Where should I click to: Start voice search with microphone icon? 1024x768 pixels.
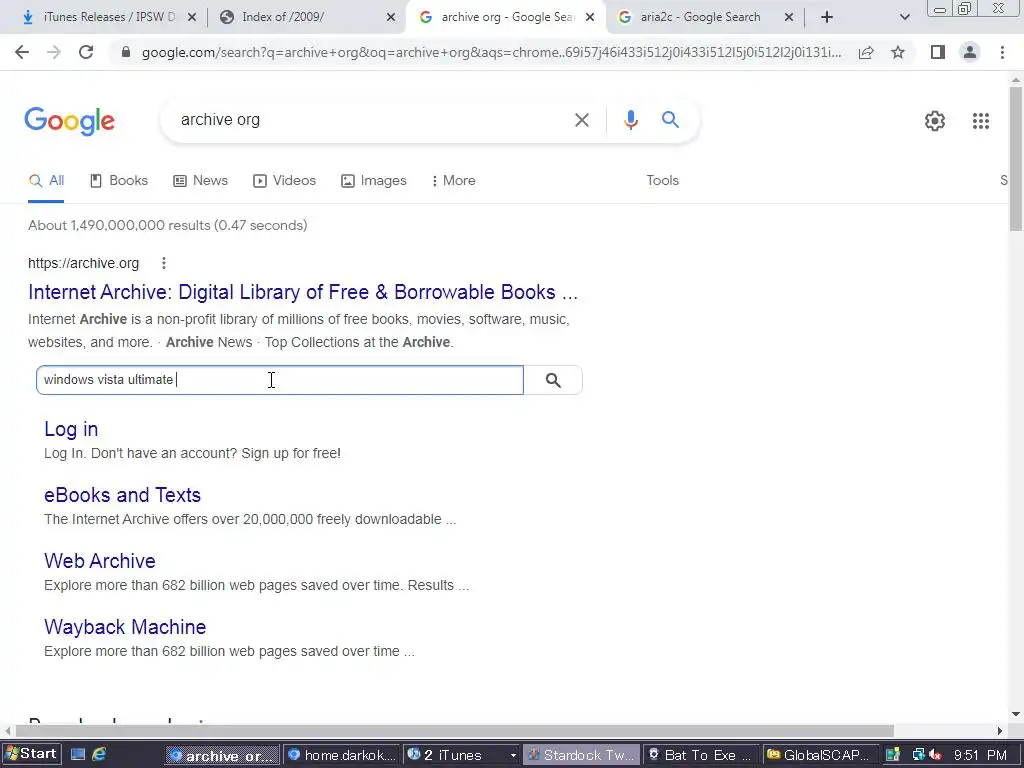pyautogui.click(x=630, y=120)
